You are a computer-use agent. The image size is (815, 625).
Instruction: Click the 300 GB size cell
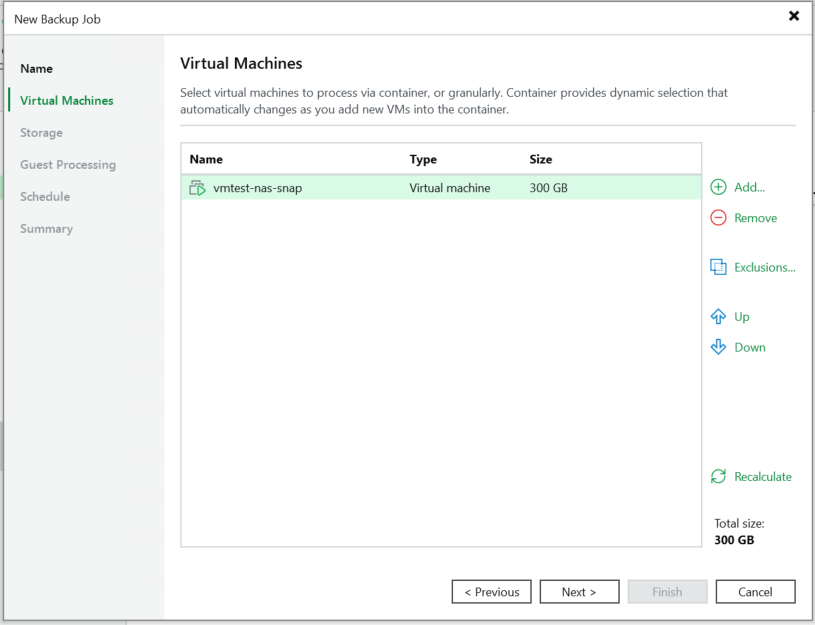point(548,188)
